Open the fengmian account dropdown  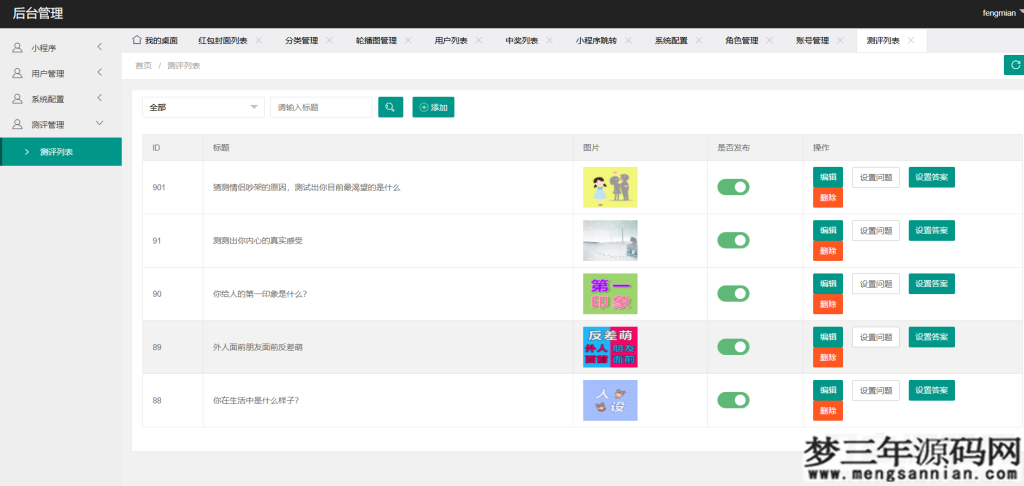pyautogui.click(x=1002, y=13)
